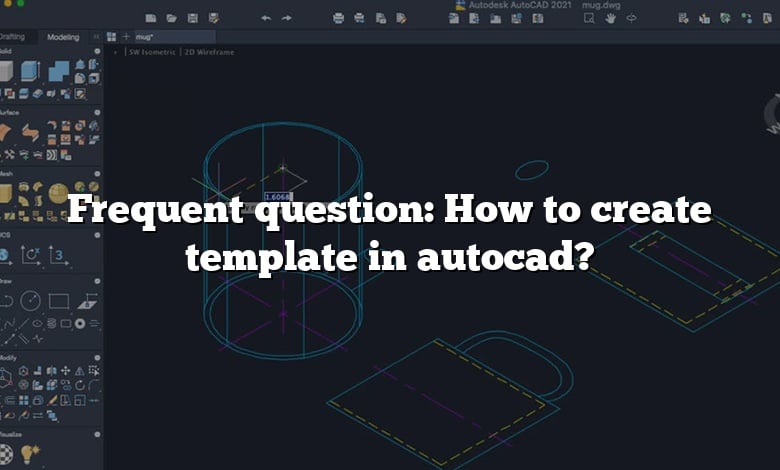Screen dimensions: 780x470
Task: Select the Mesh Box tool
Action: pyautogui.click(x=5, y=193)
